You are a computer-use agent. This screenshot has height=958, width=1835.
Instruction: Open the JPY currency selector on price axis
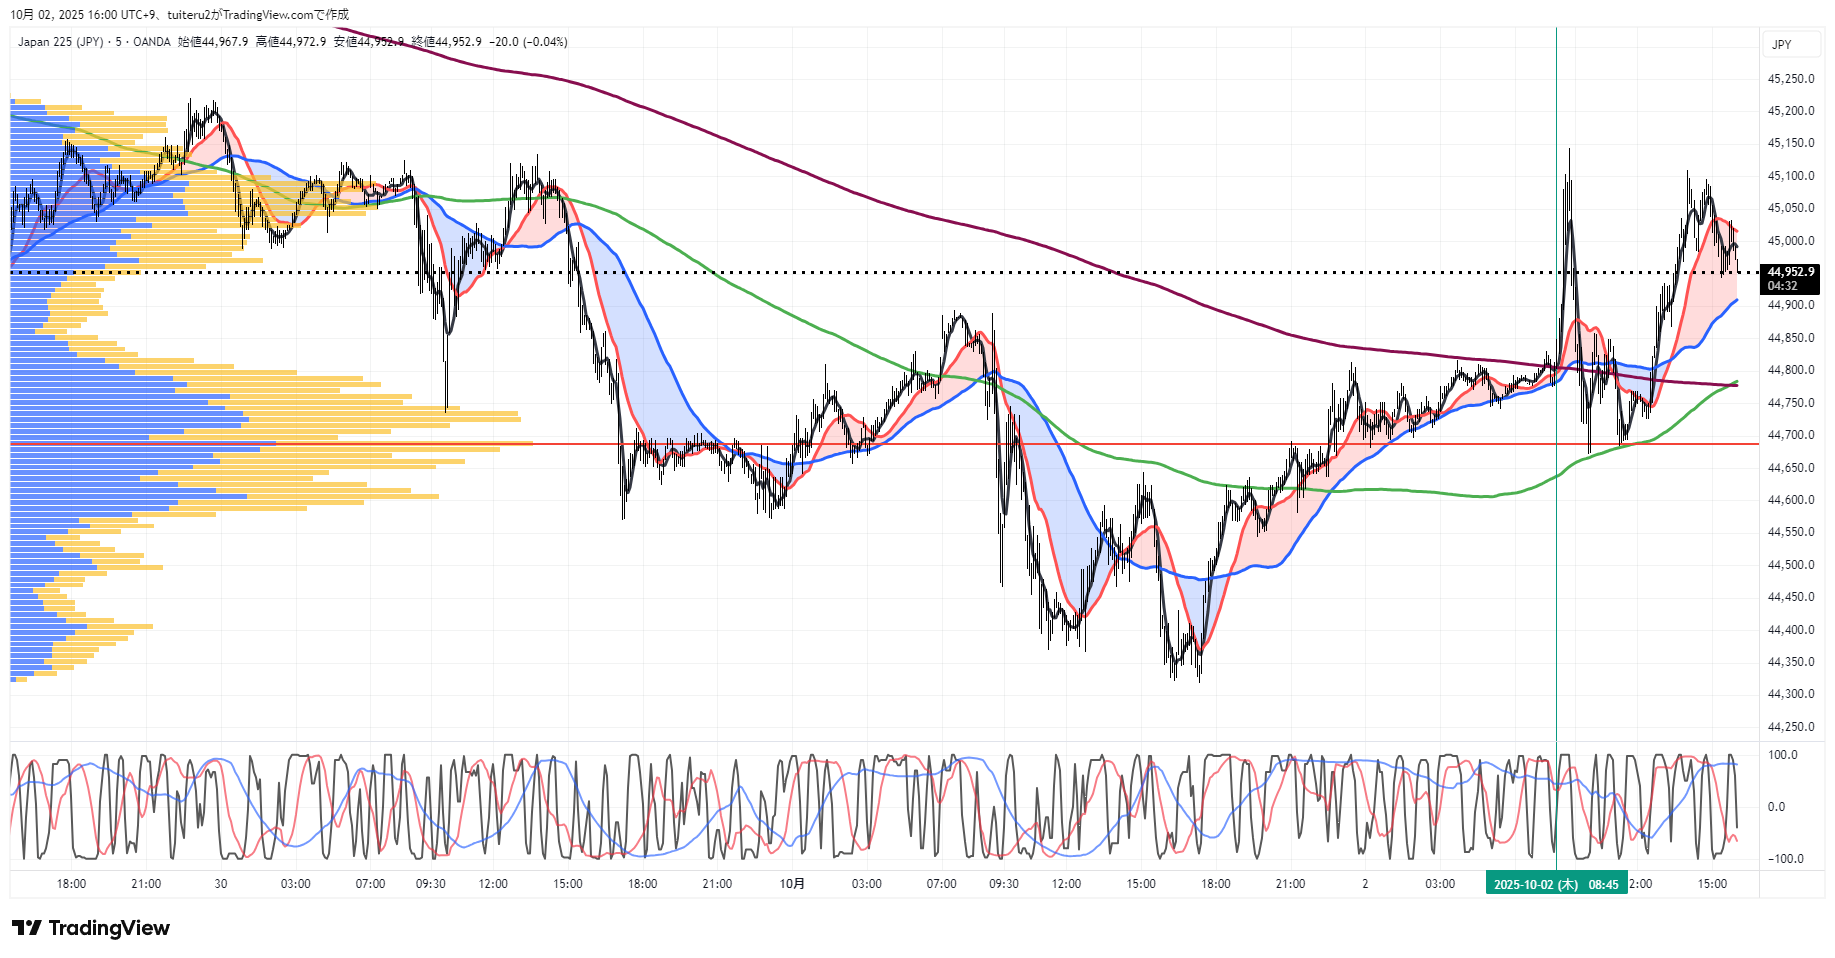(x=1781, y=45)
